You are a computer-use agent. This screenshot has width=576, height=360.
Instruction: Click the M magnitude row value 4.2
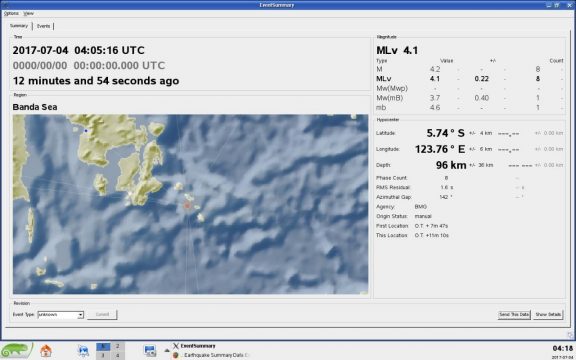click(x=435, y=69)
